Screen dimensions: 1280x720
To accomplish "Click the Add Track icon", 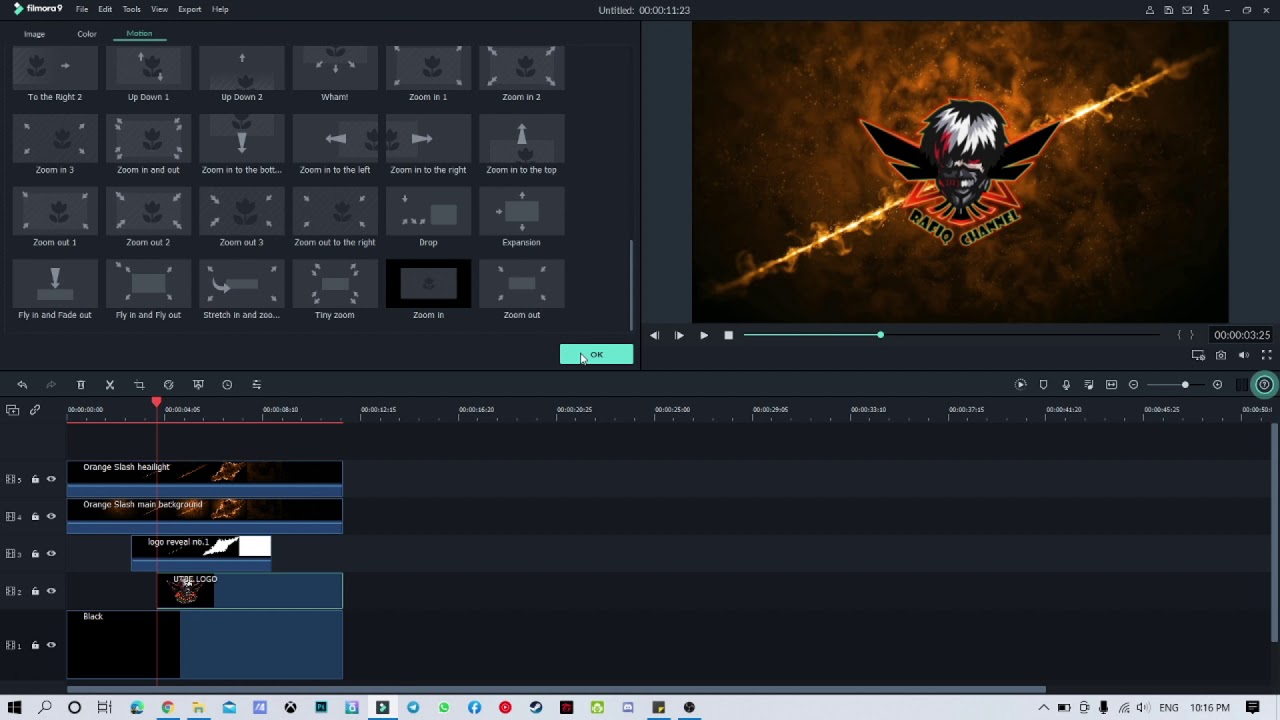I will 12,410.
